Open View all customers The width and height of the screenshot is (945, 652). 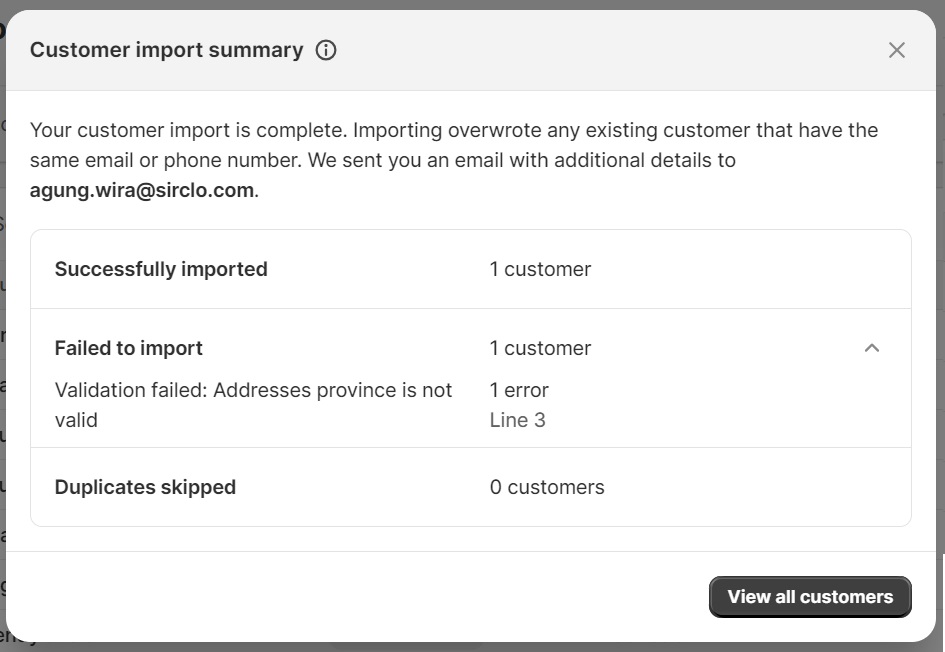(x=810, y=597)
